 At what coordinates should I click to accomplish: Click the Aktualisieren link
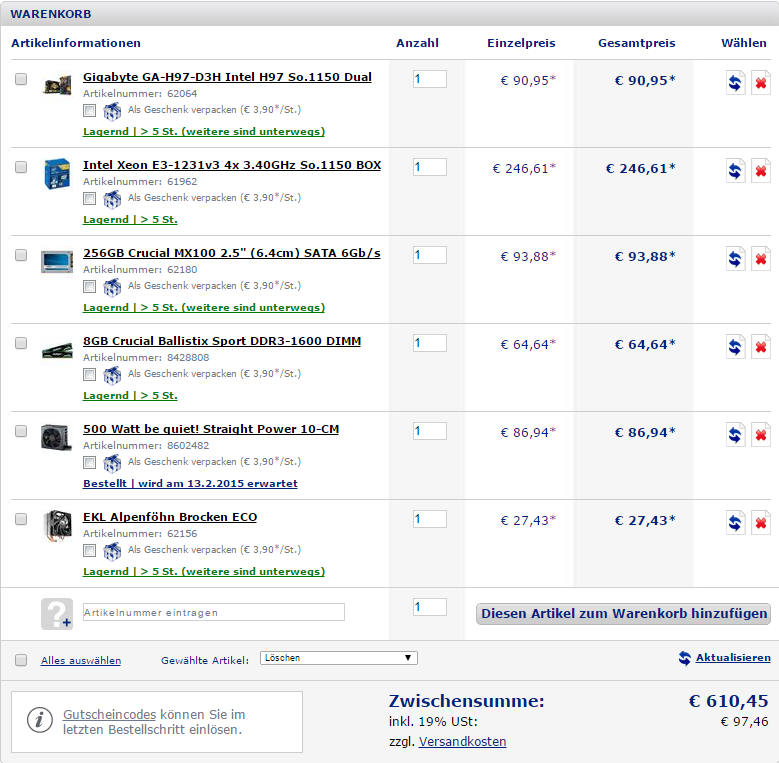733,657
